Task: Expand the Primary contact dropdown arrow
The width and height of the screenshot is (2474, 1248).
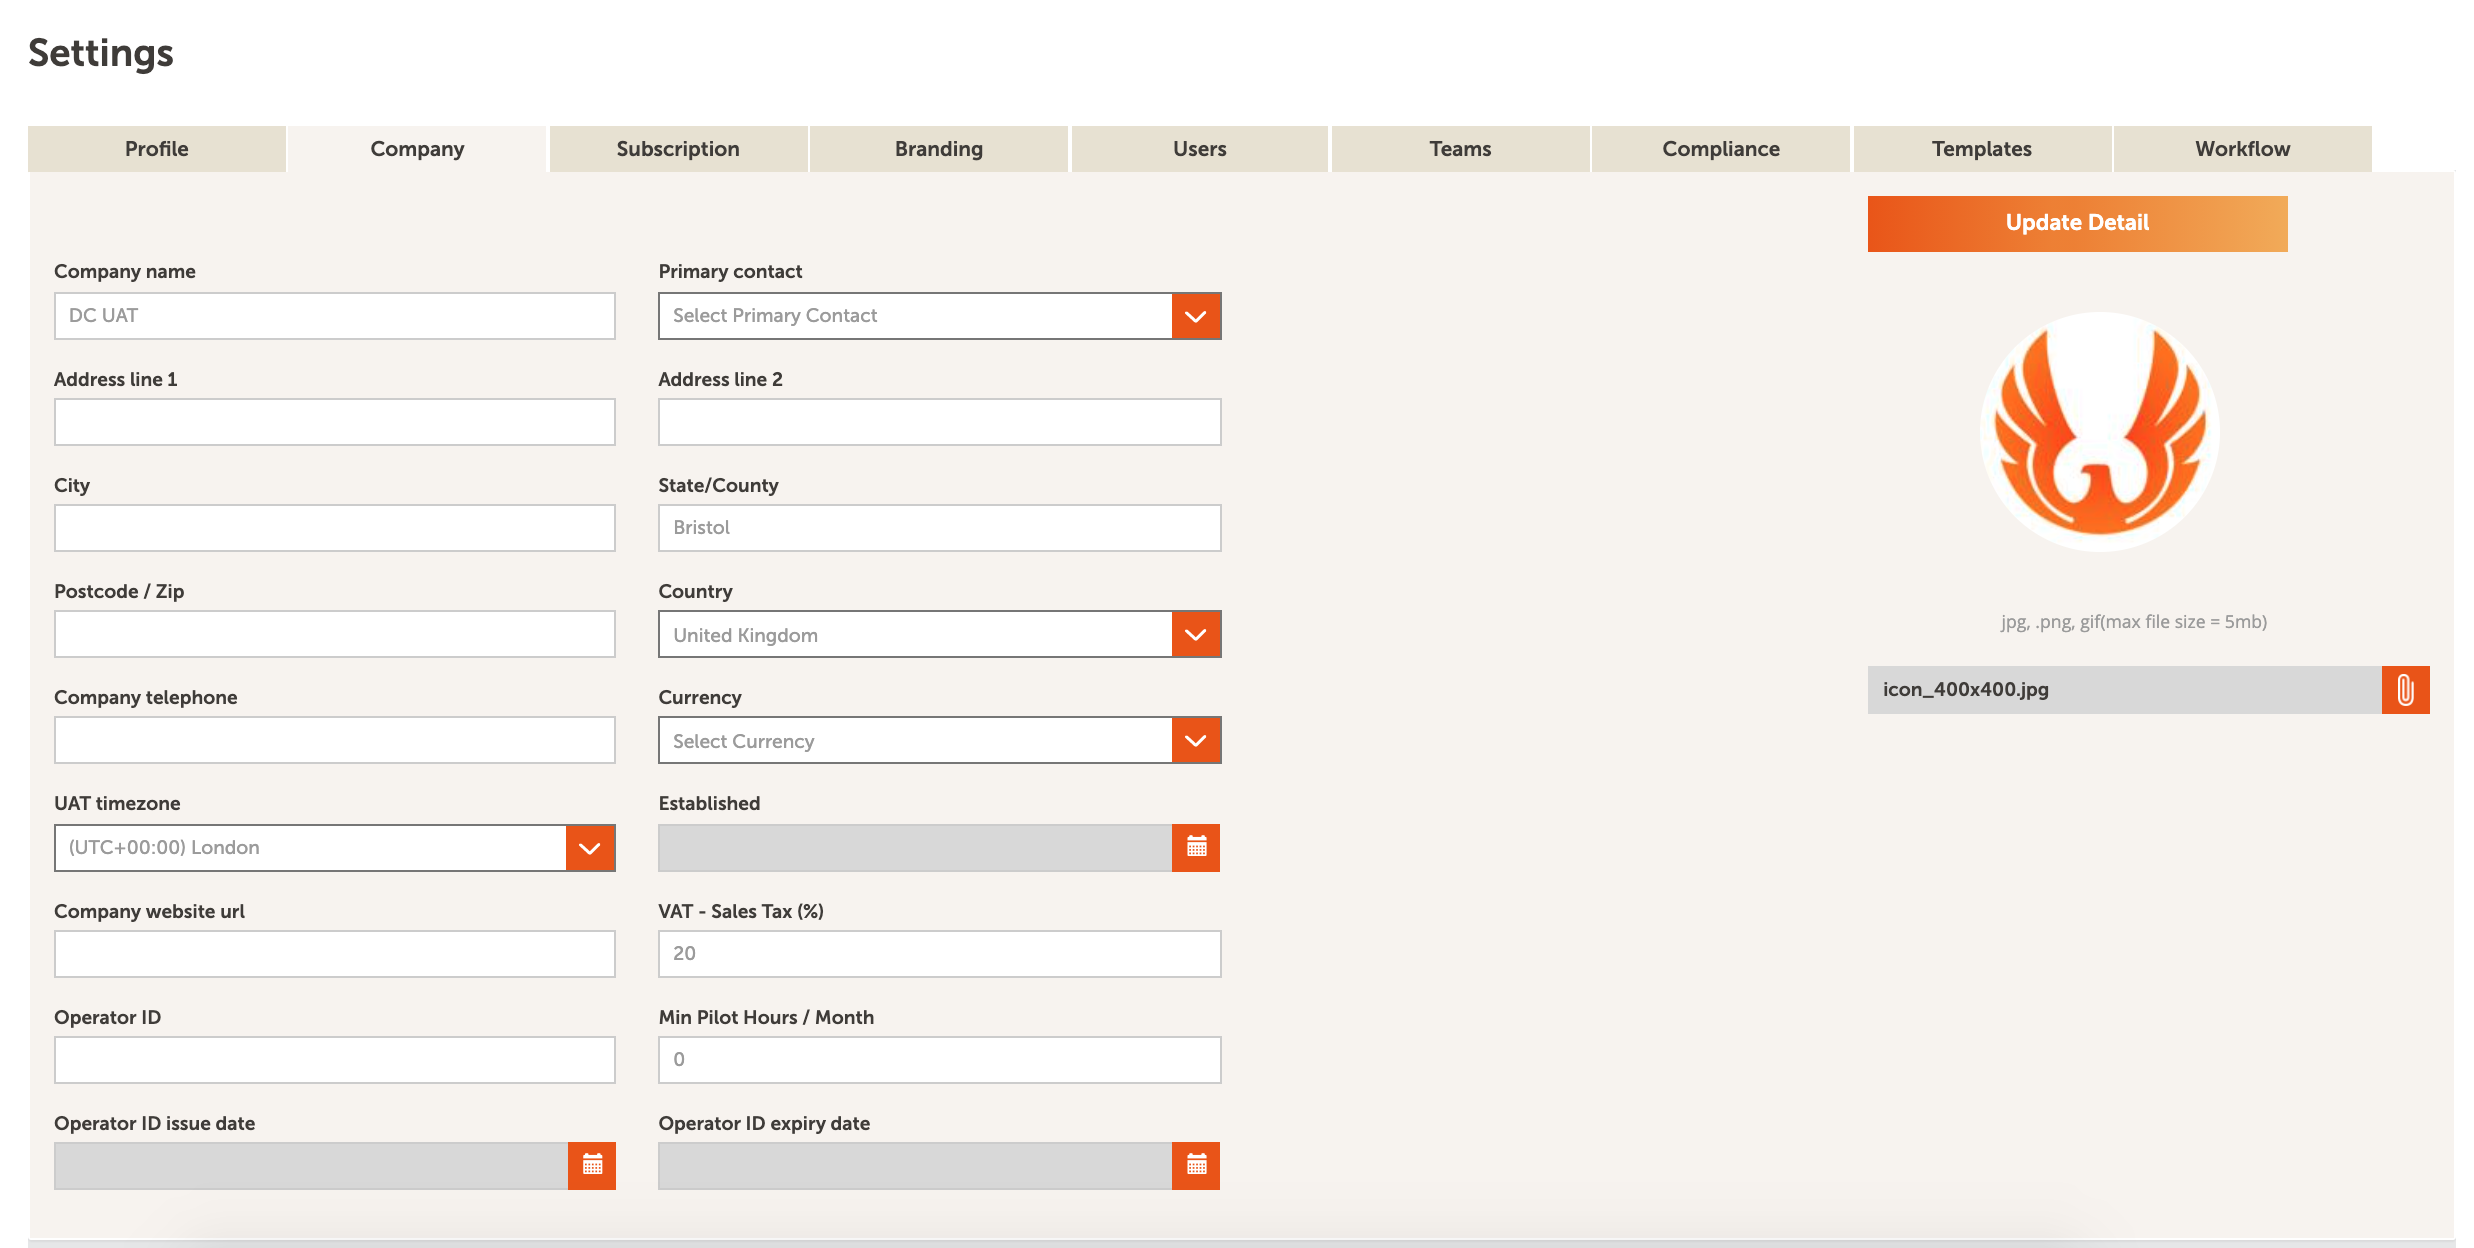Action: 1196,316
